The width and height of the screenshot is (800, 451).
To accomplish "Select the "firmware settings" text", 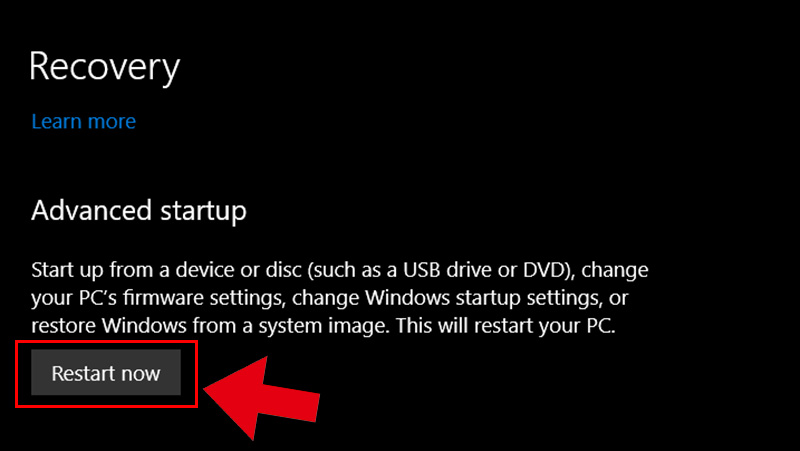I will tap(203, 297).
